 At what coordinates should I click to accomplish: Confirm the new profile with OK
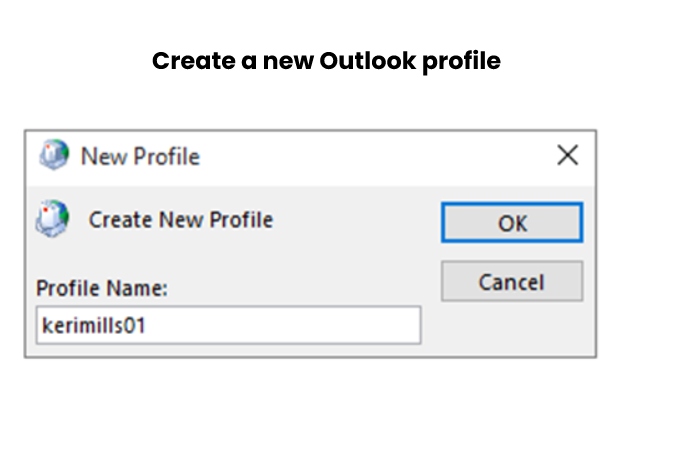[512, 222]
